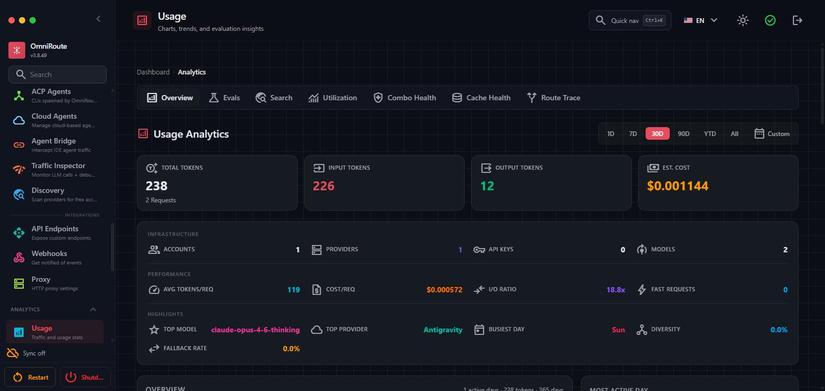The height and width of the screenshot is (391, 825).
Task: Click the Accounts people icon
Action: (x=154, y=249)
